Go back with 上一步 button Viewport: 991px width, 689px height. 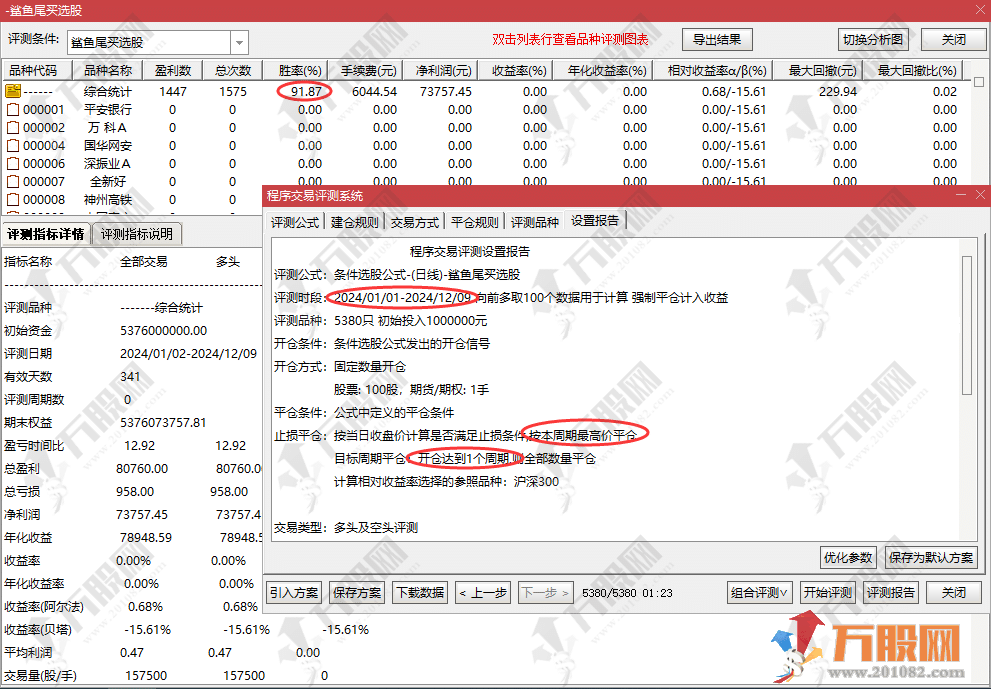point(483,593)
